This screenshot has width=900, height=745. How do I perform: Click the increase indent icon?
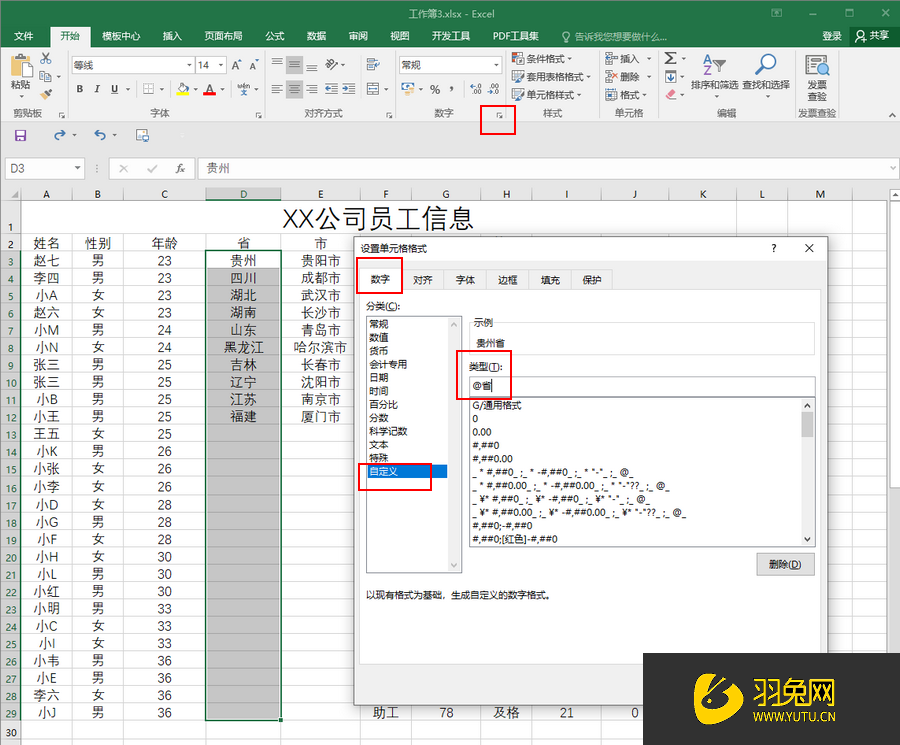[348, 89]
